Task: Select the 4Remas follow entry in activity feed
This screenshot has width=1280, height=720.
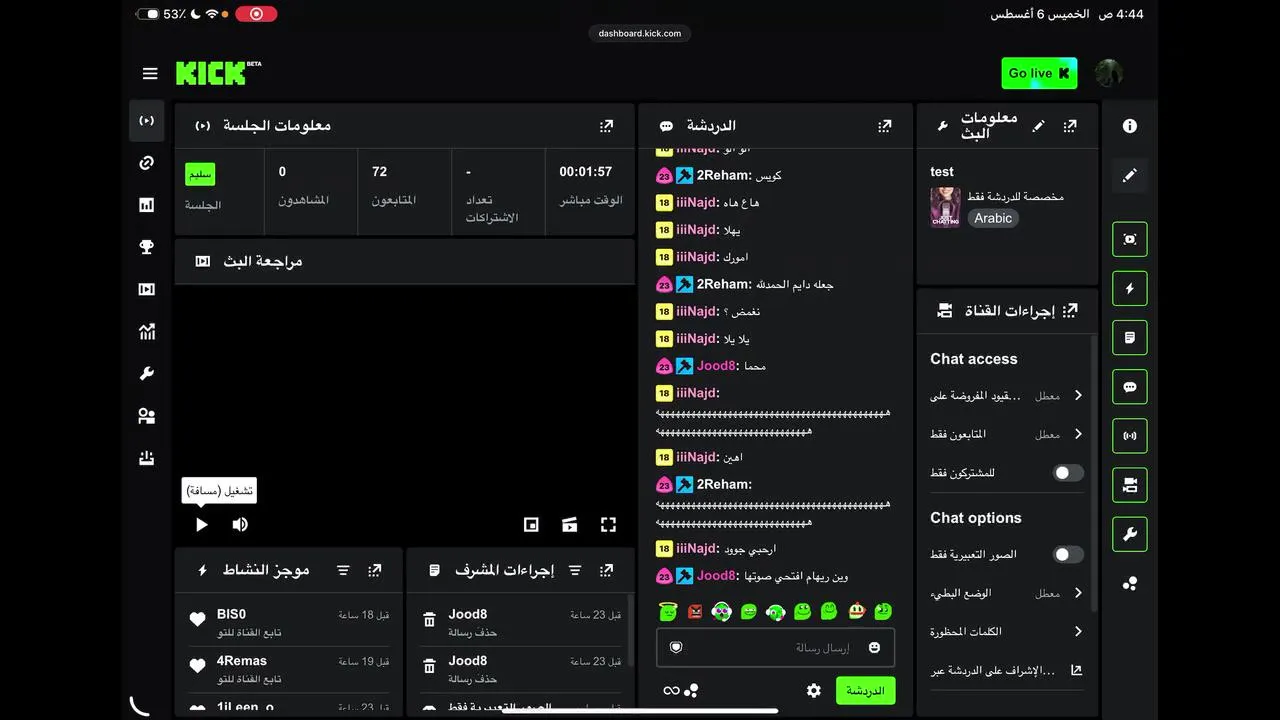Action: click(x=289, y=670)
